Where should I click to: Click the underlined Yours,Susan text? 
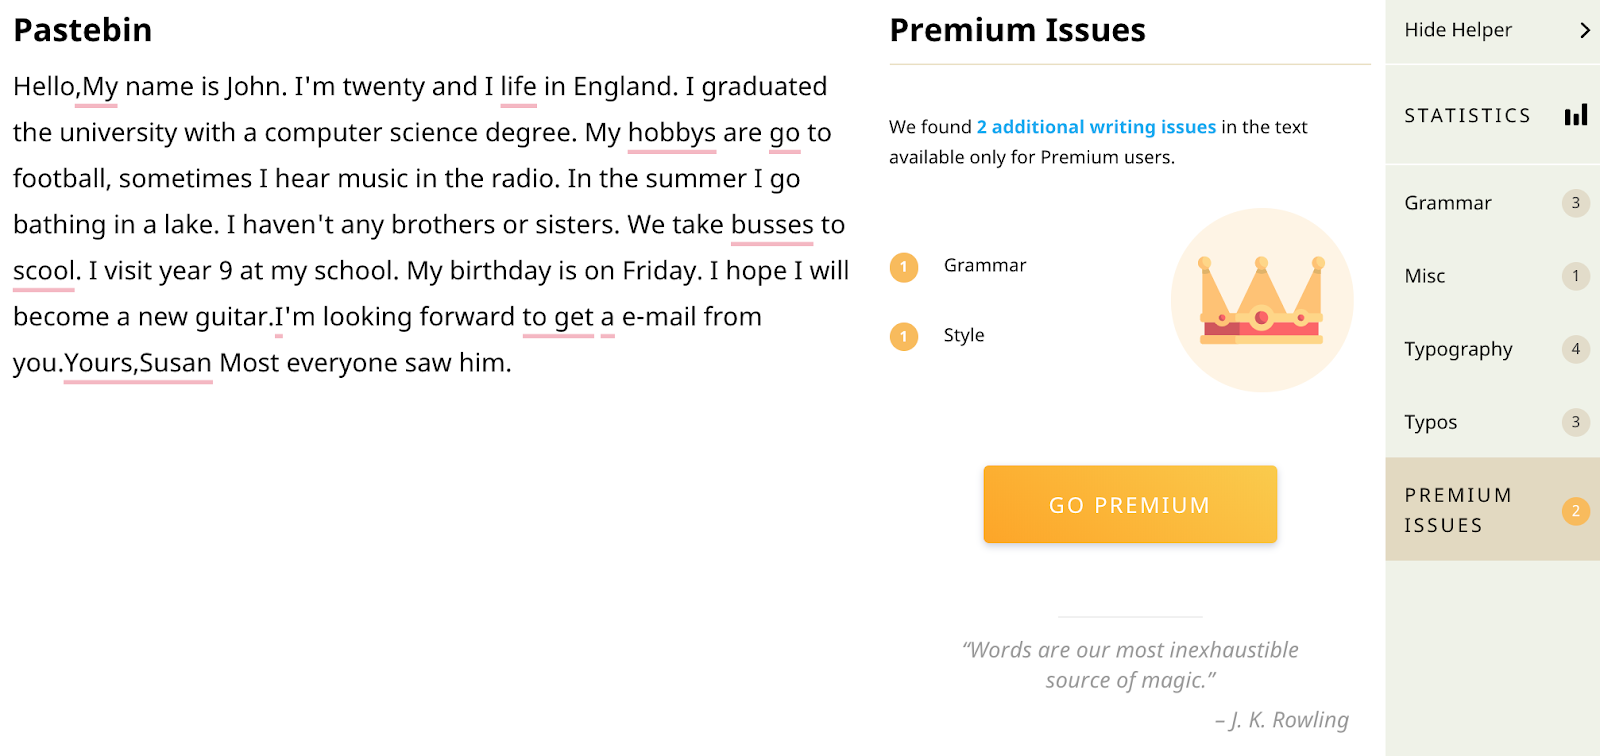[x=138, y=363]
